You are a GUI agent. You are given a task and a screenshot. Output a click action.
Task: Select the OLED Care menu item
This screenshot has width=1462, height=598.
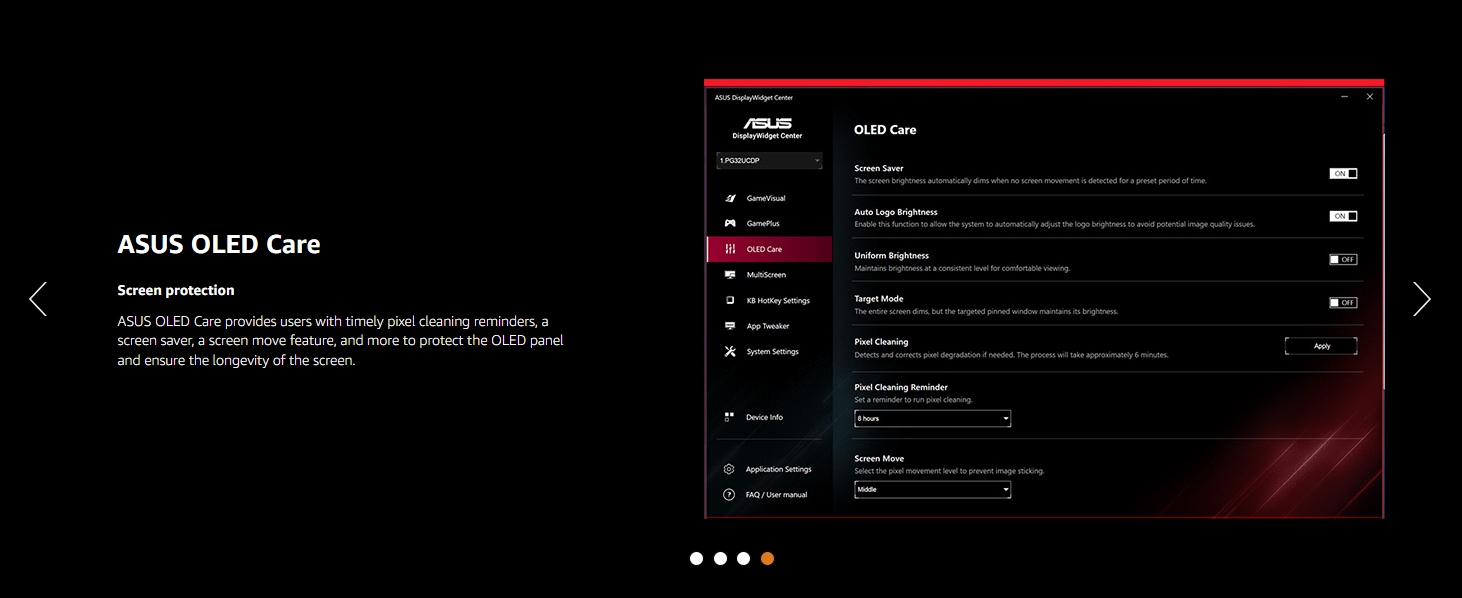pos(769,249)
